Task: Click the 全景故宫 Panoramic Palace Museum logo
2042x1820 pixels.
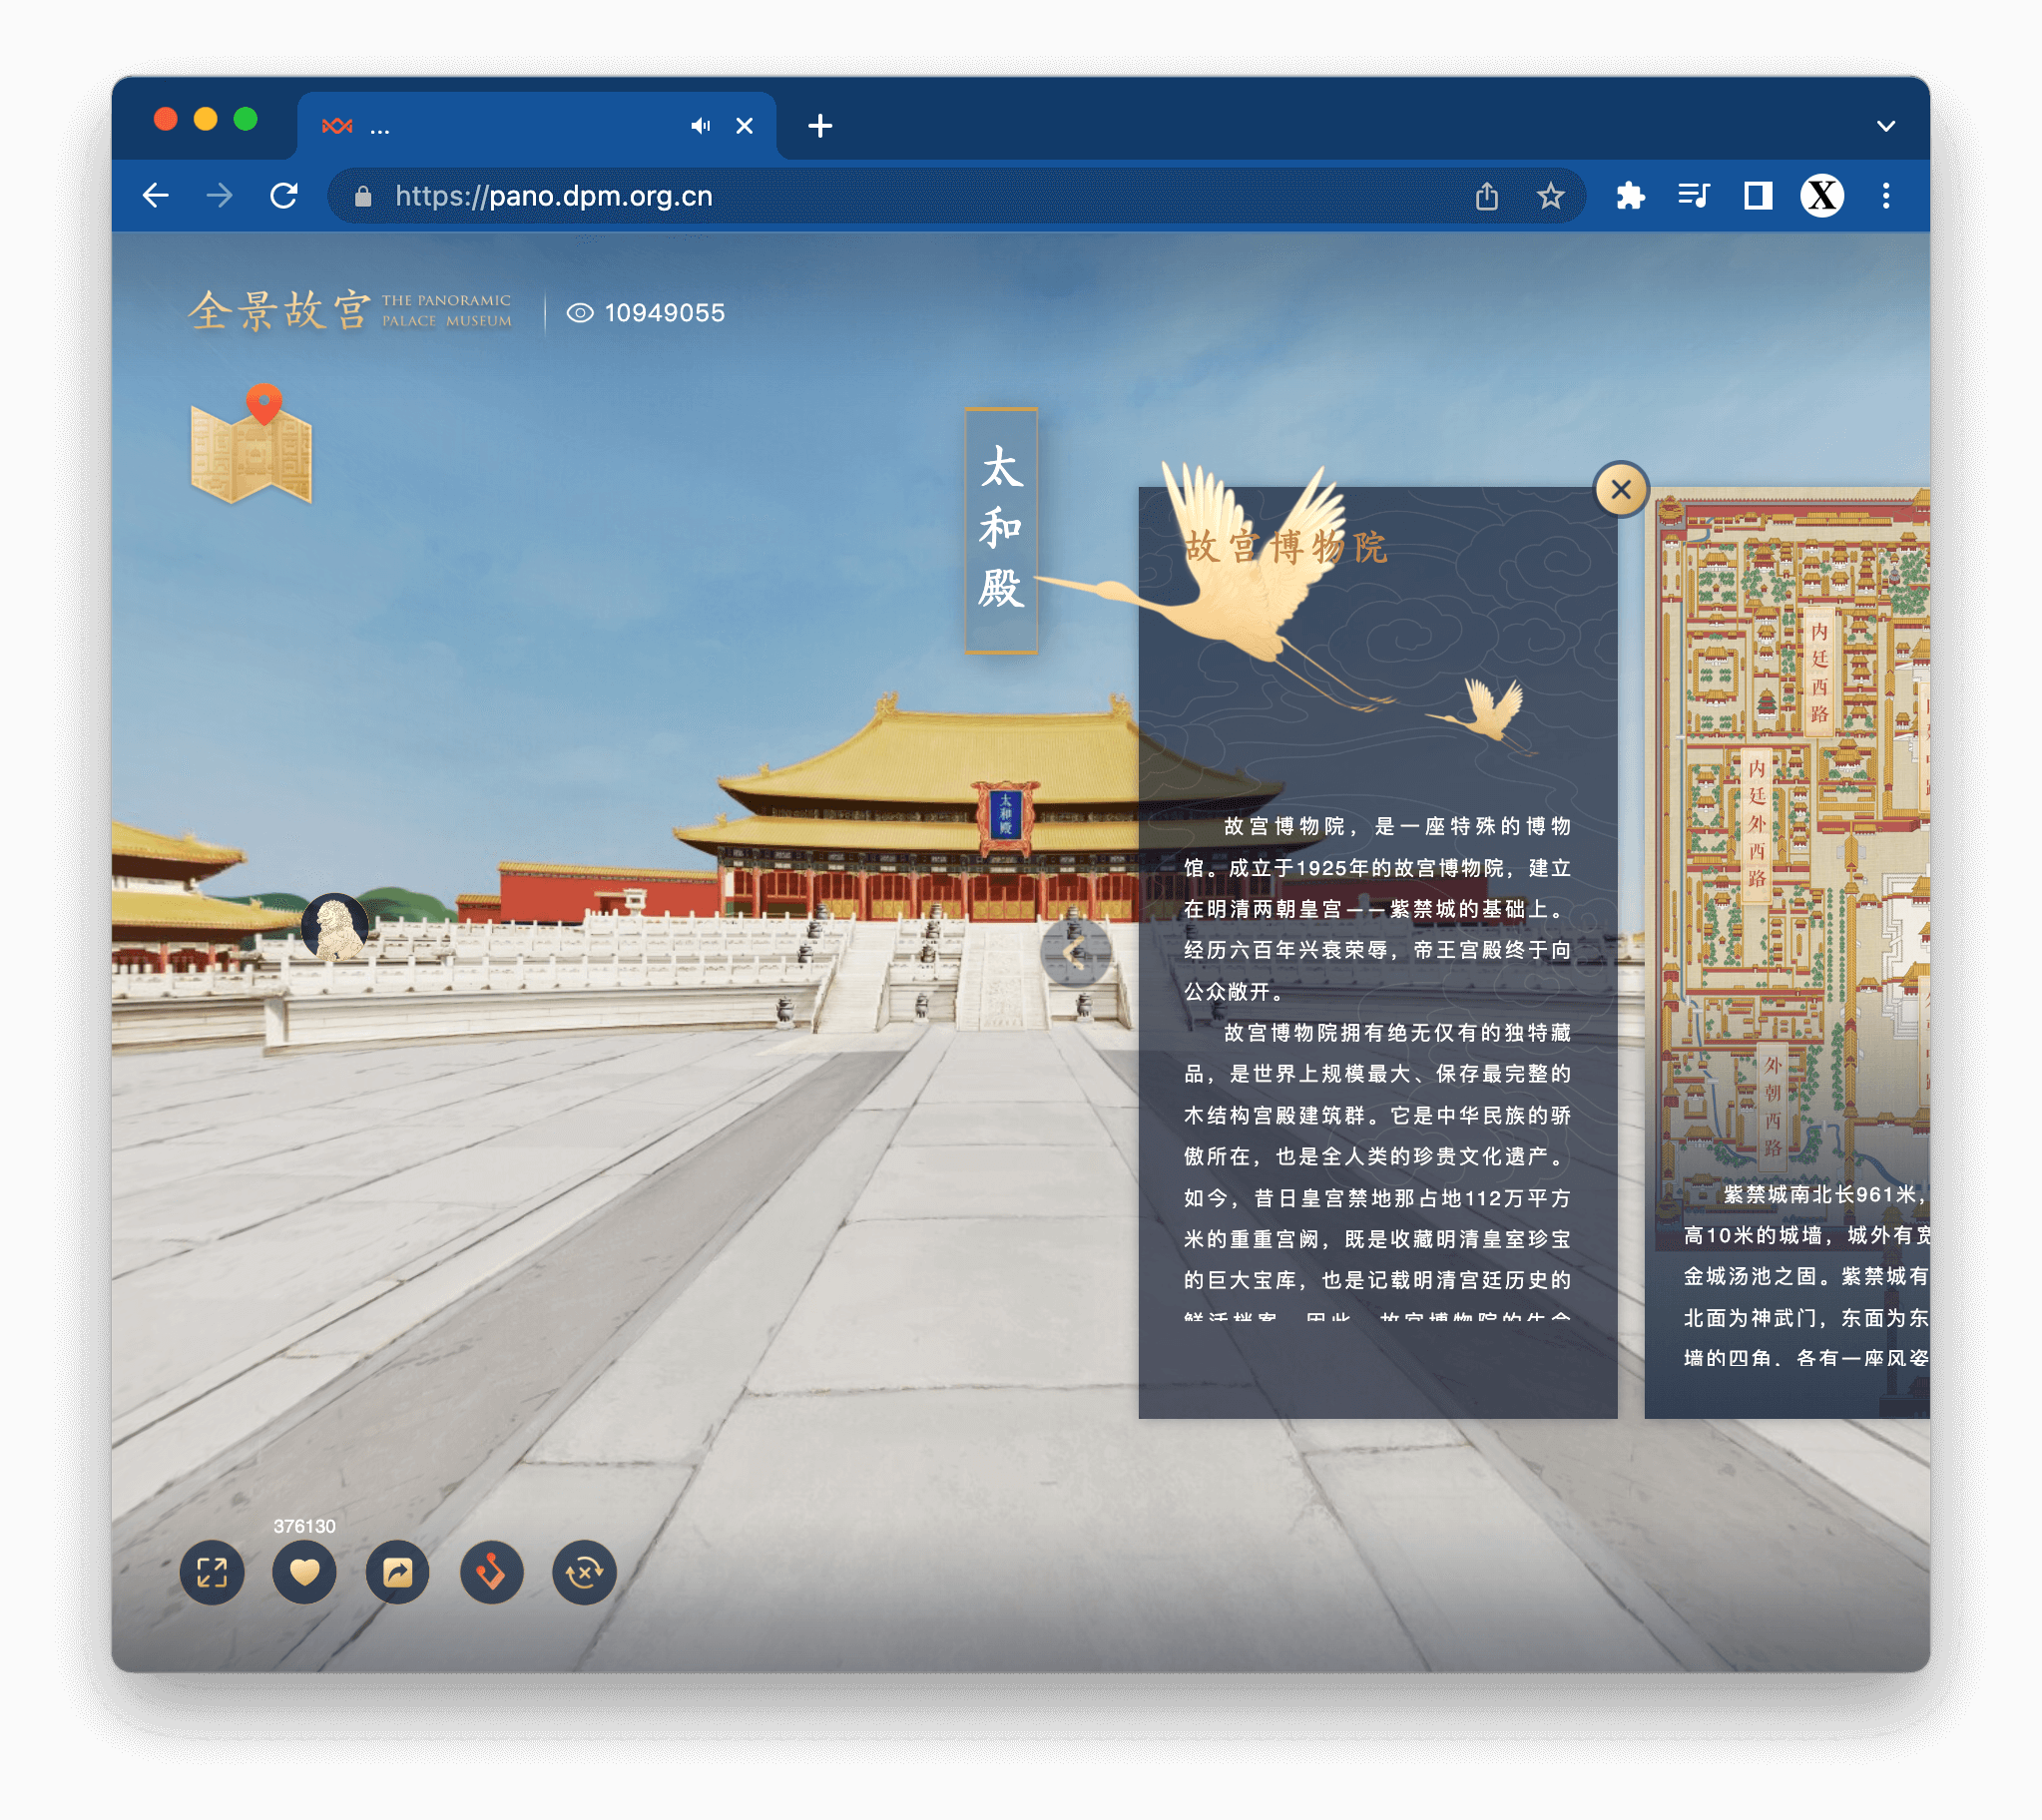Action: coord(349,311)
